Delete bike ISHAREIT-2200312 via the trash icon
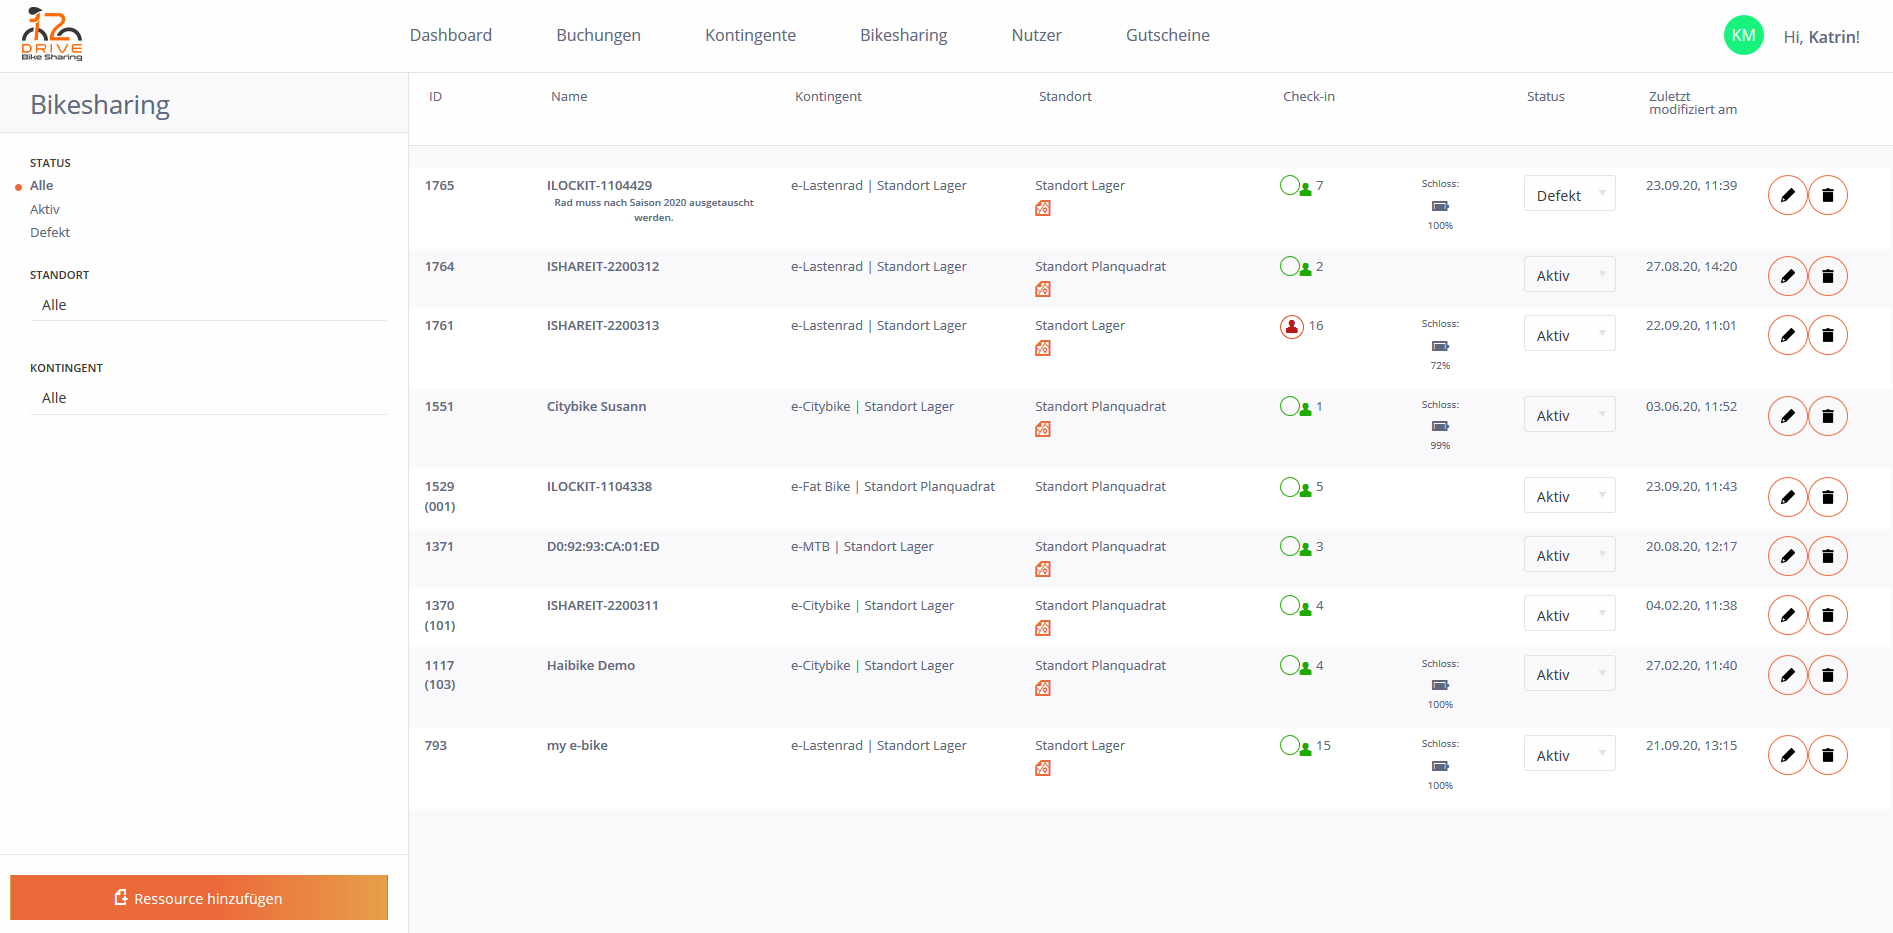Screen dimensions: 1893x933 click(x=1827, y=276)
